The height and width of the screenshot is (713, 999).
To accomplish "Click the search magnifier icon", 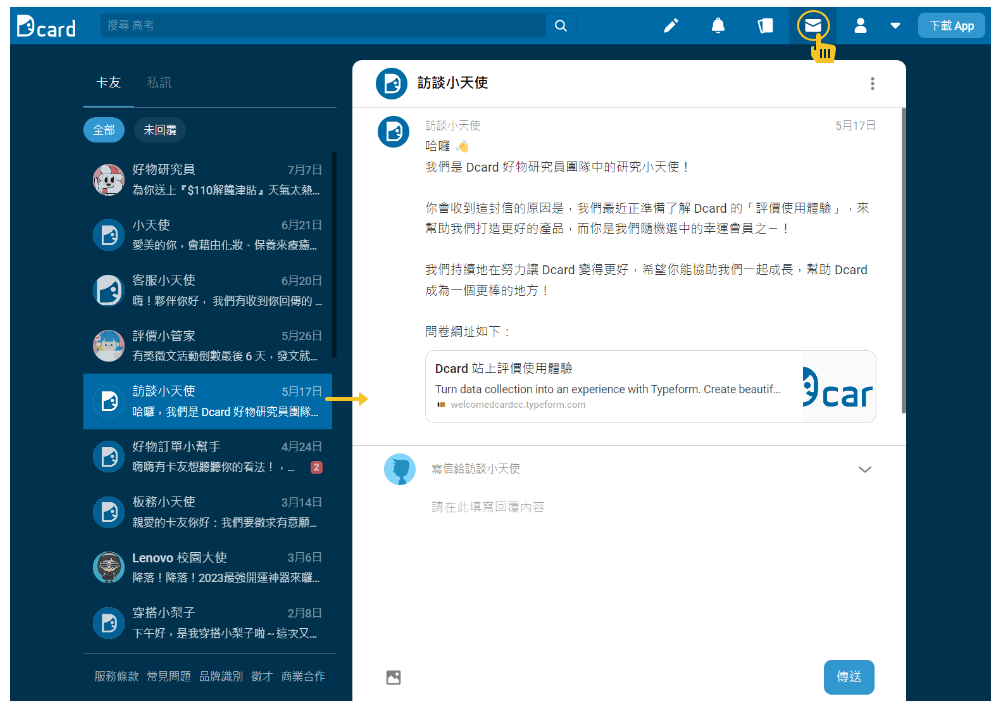I will pyautogui.click(x=560, y=25).
